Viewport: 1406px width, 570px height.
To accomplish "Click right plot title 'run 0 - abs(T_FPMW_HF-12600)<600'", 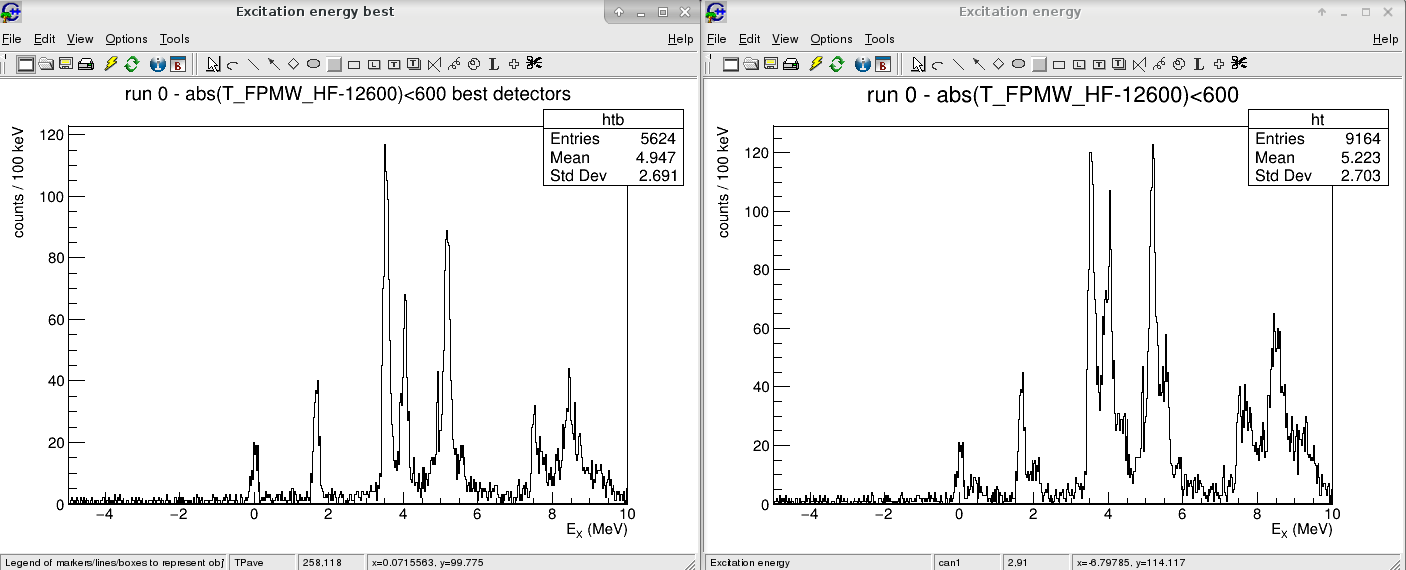I will (x=1053, y=96).
